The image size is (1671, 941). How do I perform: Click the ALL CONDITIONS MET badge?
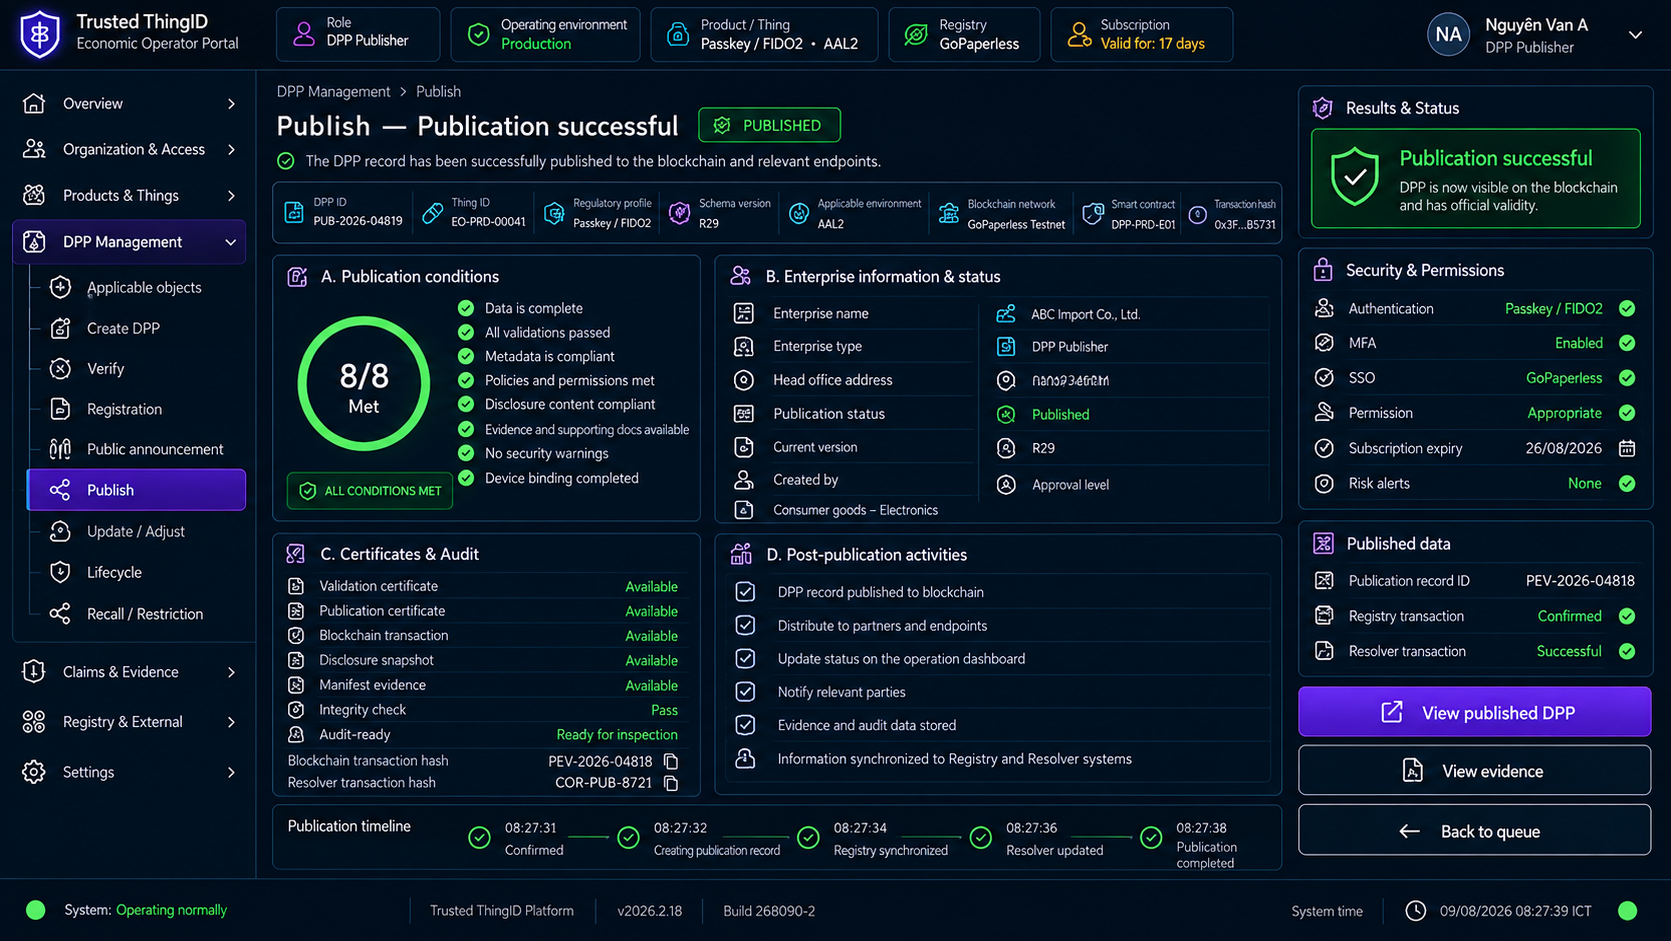tap(370, 491)
